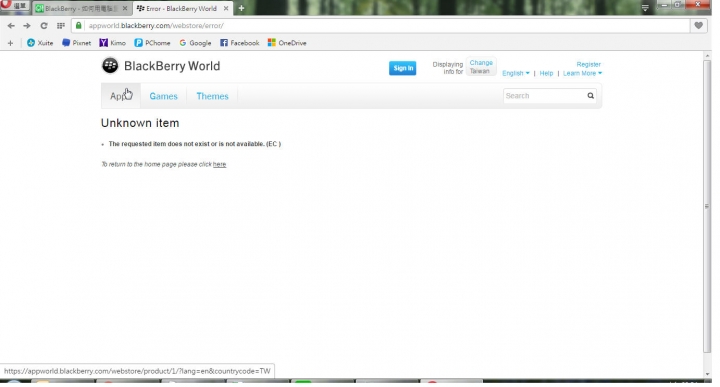Click the 'here' link to return home

(x=219, y=164)
